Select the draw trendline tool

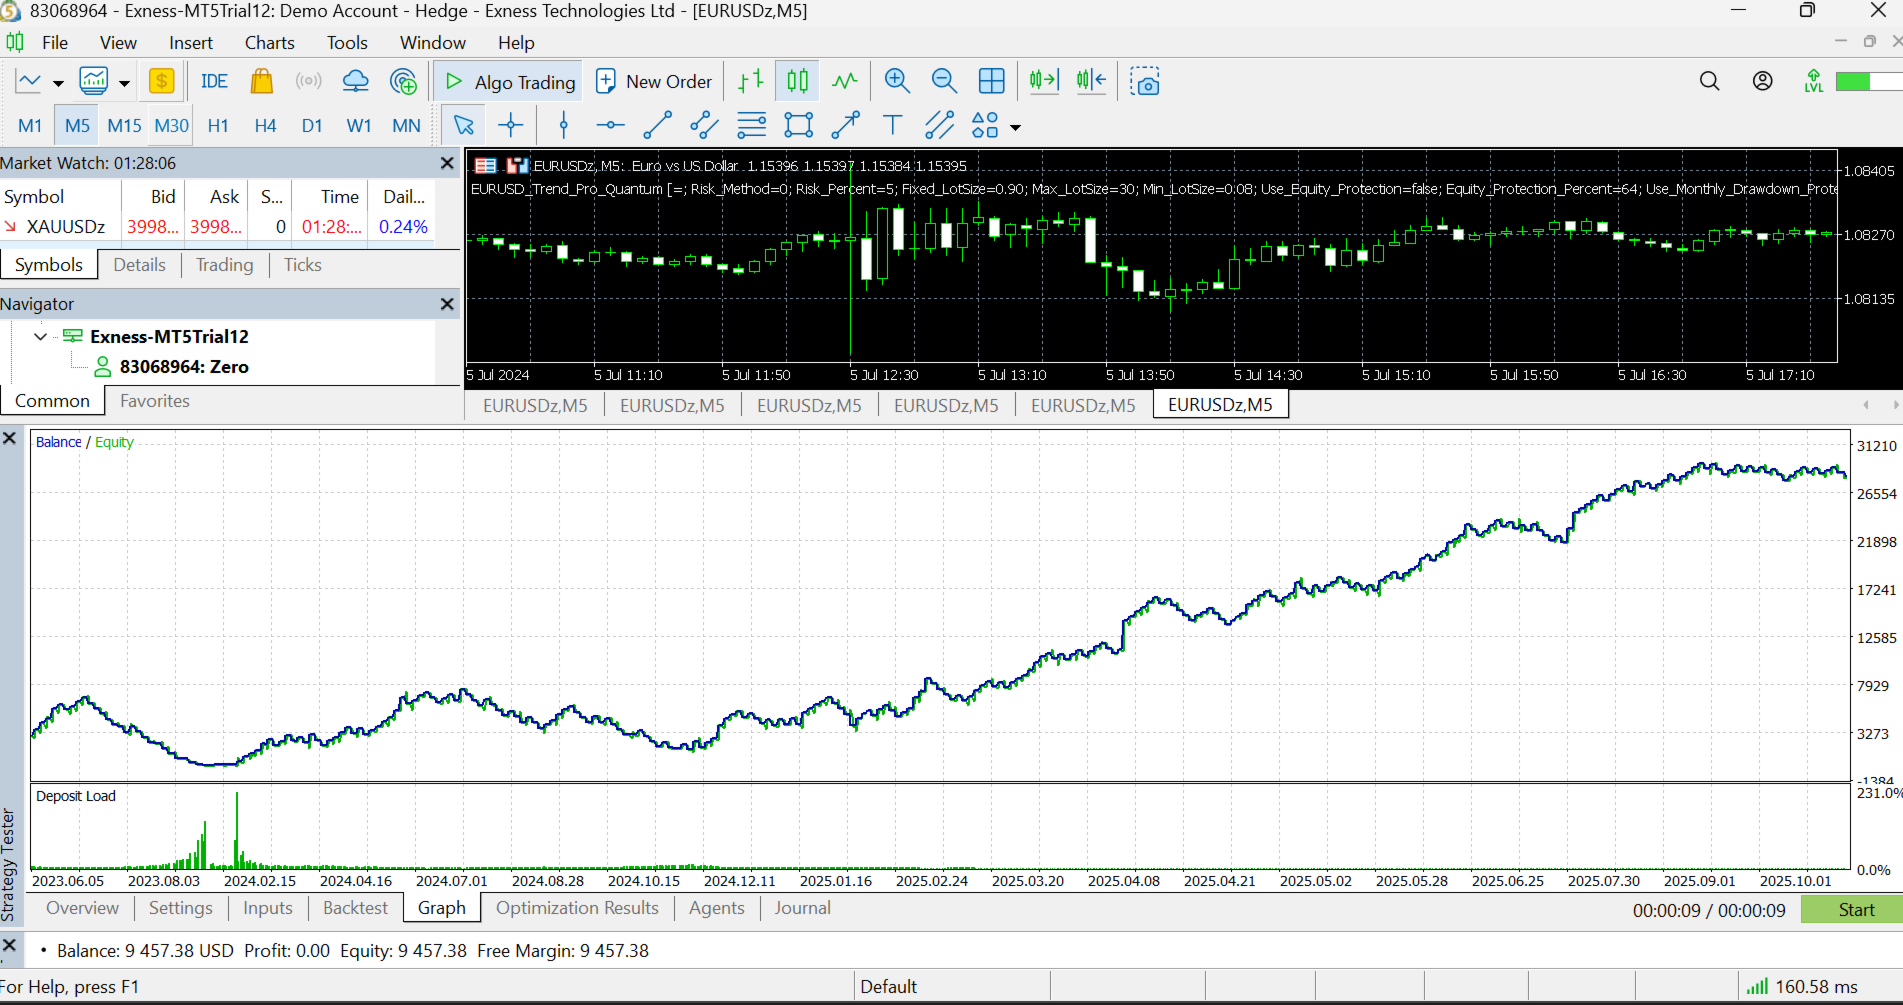pyautogui.click(x=657, y=125)
